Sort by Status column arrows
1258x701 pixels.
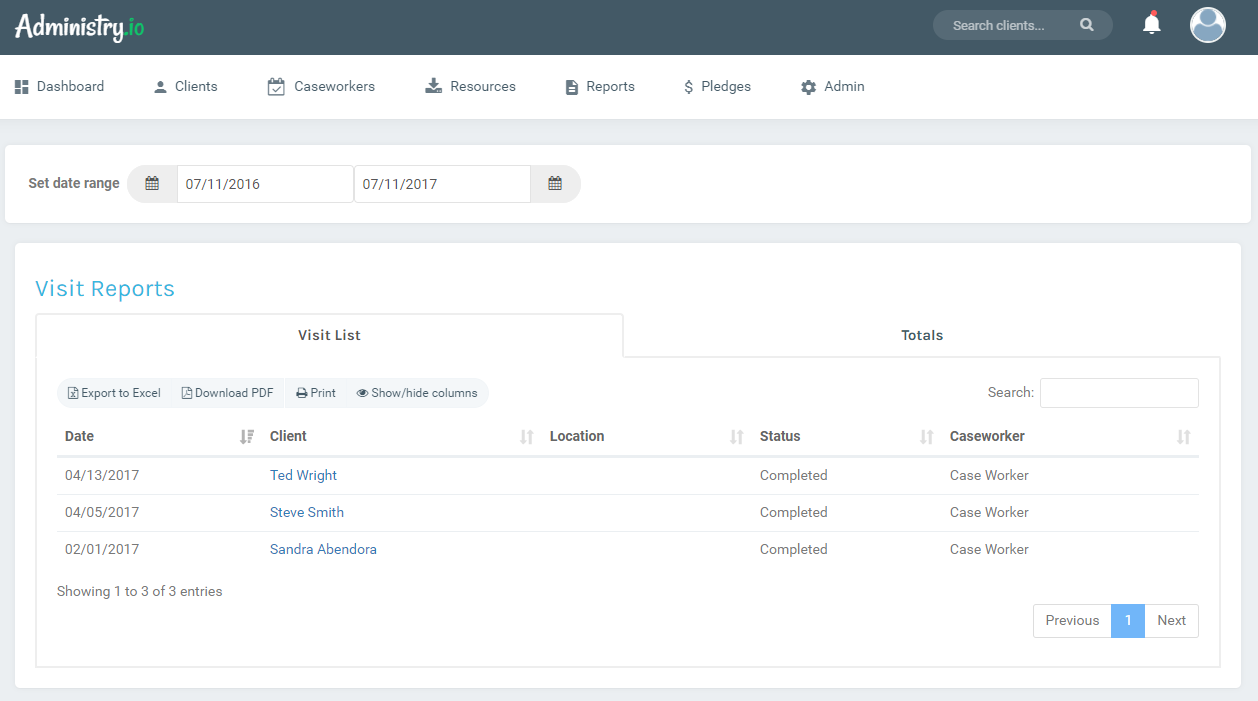pyautogui.click(x=926, y=437)
